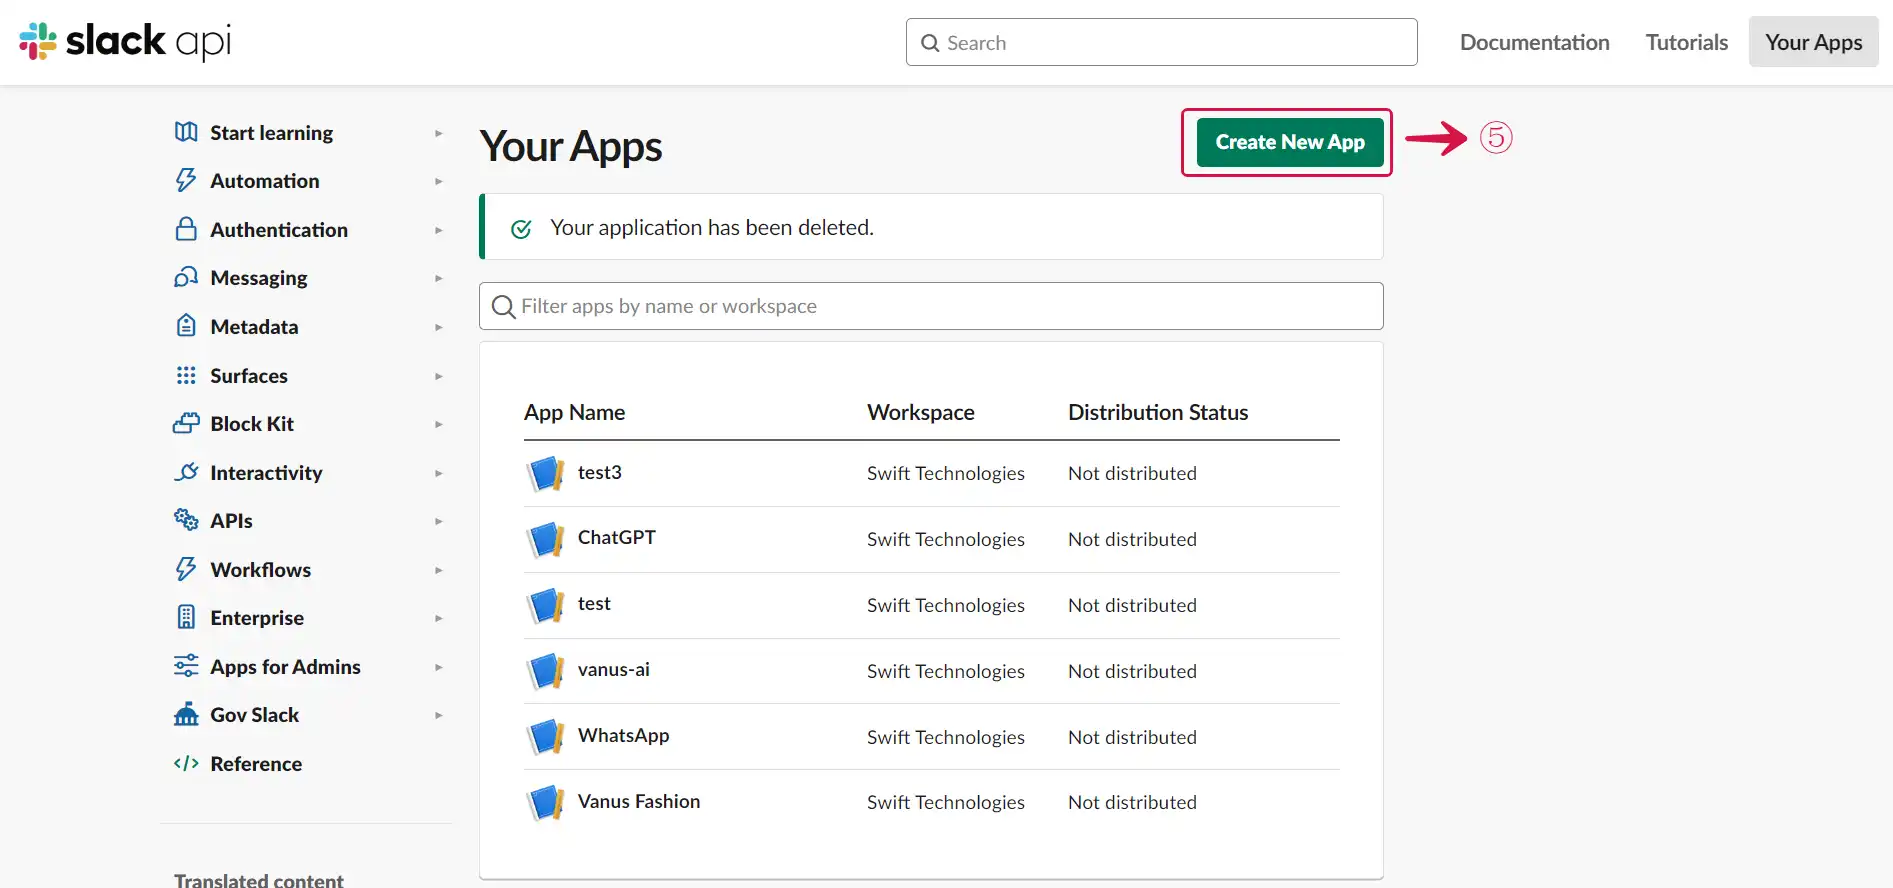Click the APIs gears icon
The image size is (1893, 888).
[186, 520]
